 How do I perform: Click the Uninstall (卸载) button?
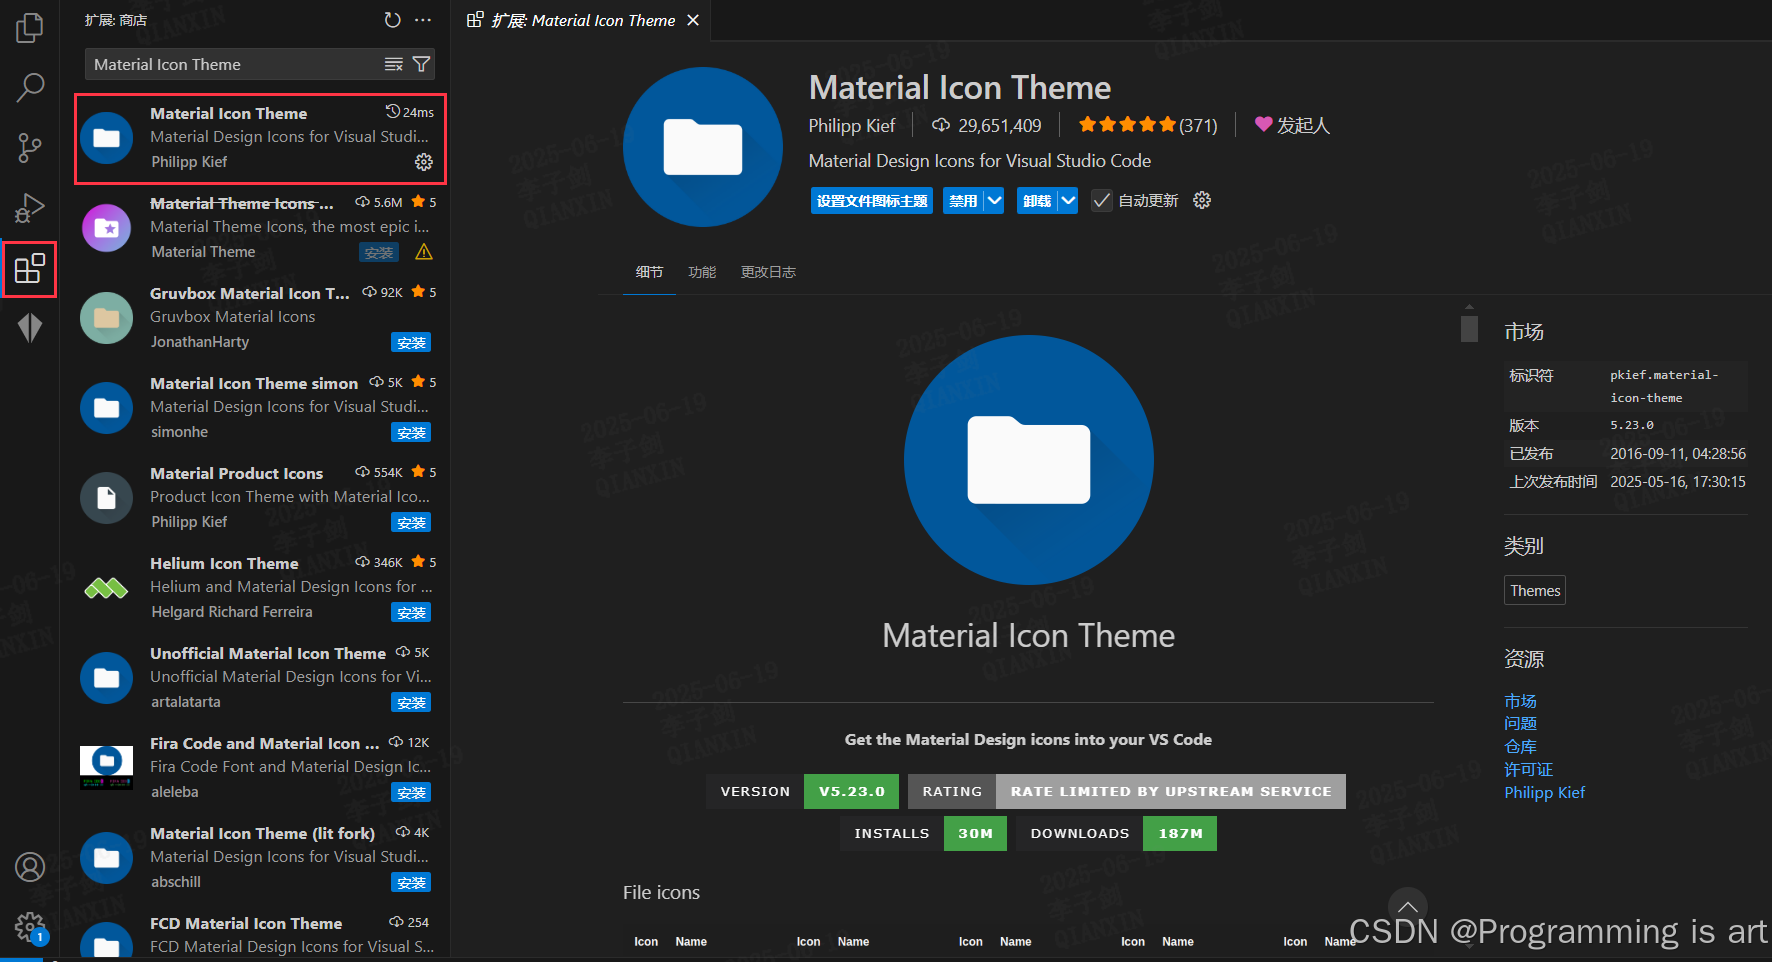[x=1037, y=200]
